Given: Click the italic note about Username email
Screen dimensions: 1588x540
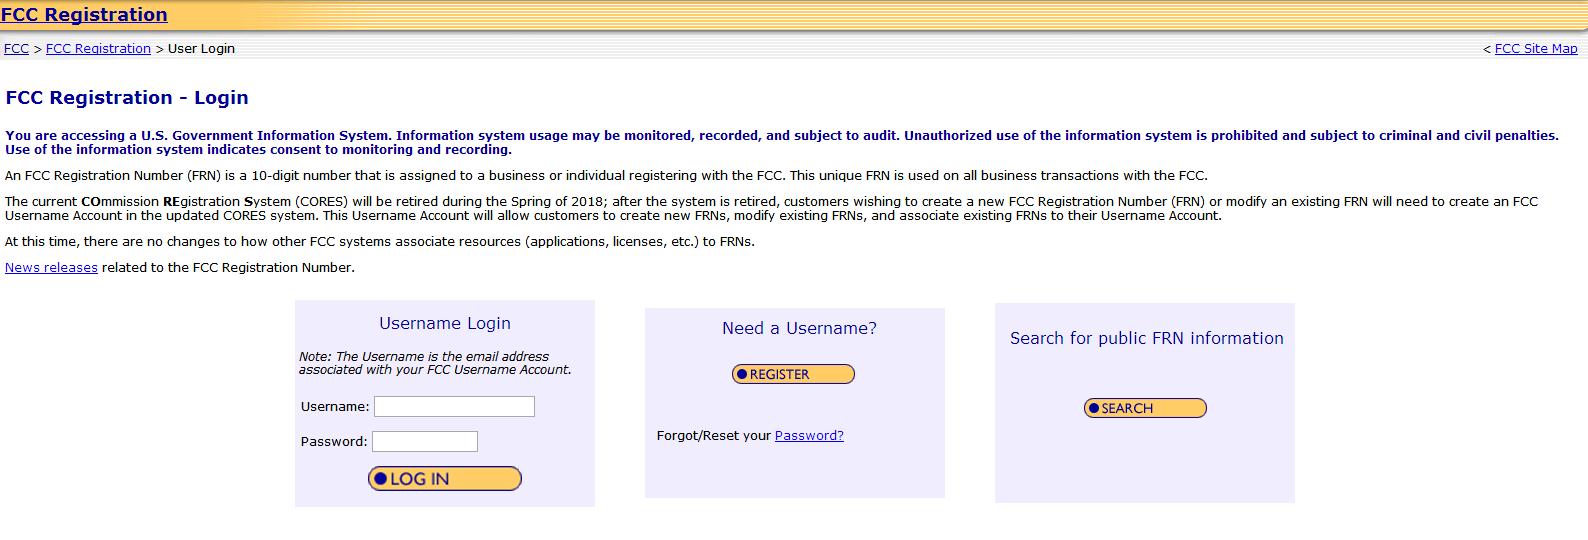Looking at the screenshot, I should coord(434,363).
